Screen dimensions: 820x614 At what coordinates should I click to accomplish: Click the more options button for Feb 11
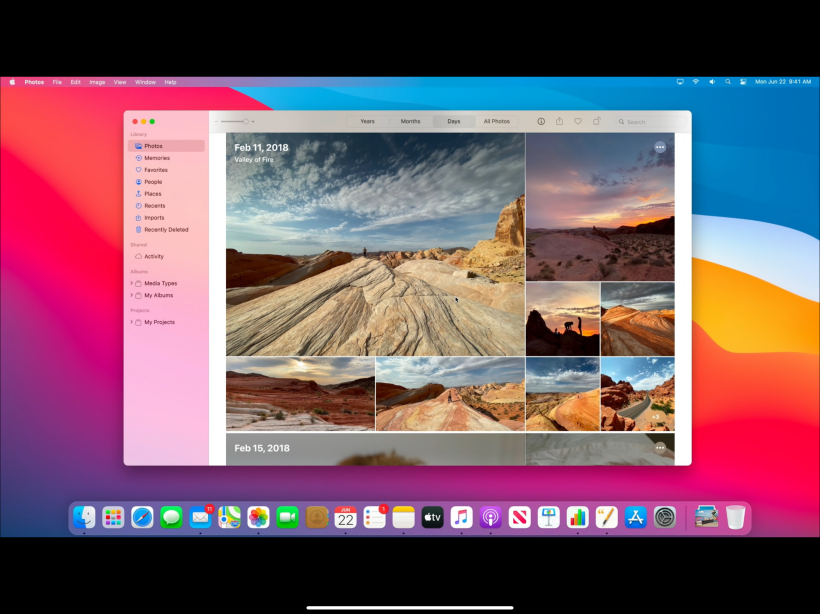click(660, 147)
